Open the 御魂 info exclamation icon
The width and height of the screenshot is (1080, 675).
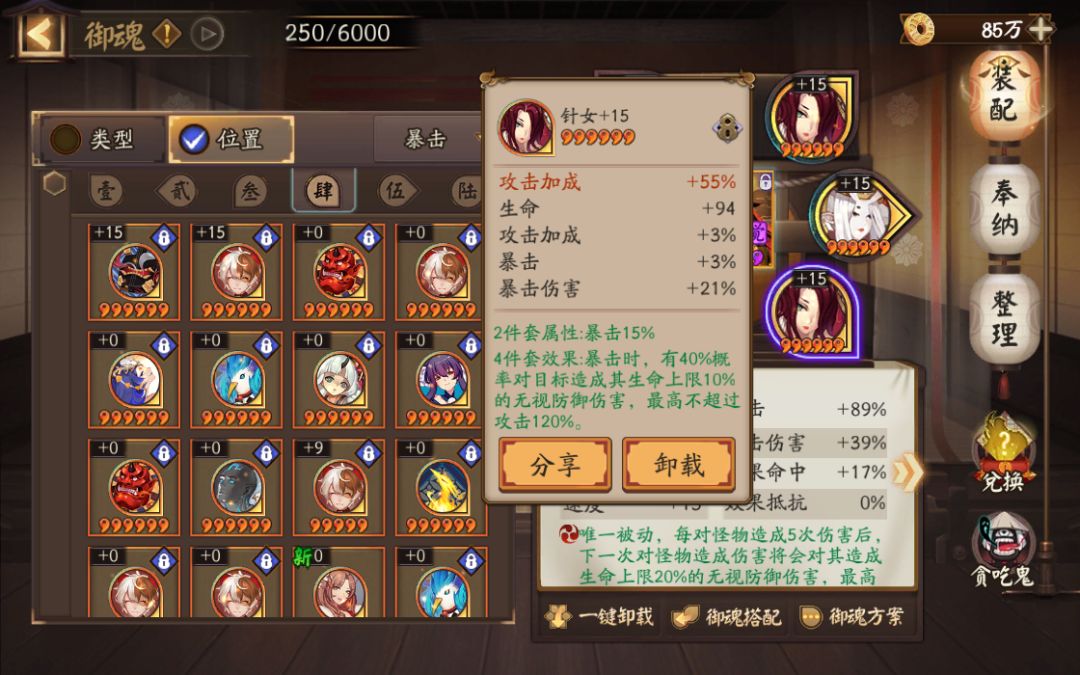(167, 34)
